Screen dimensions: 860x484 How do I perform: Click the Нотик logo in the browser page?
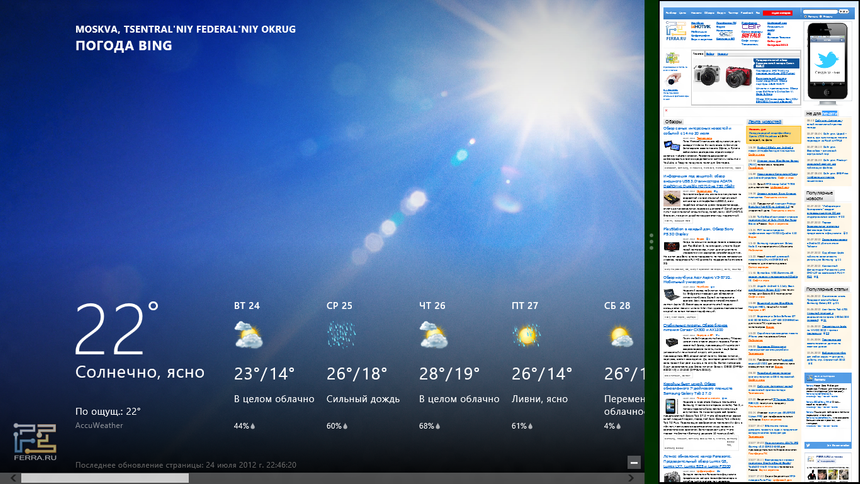pos(701,26)
